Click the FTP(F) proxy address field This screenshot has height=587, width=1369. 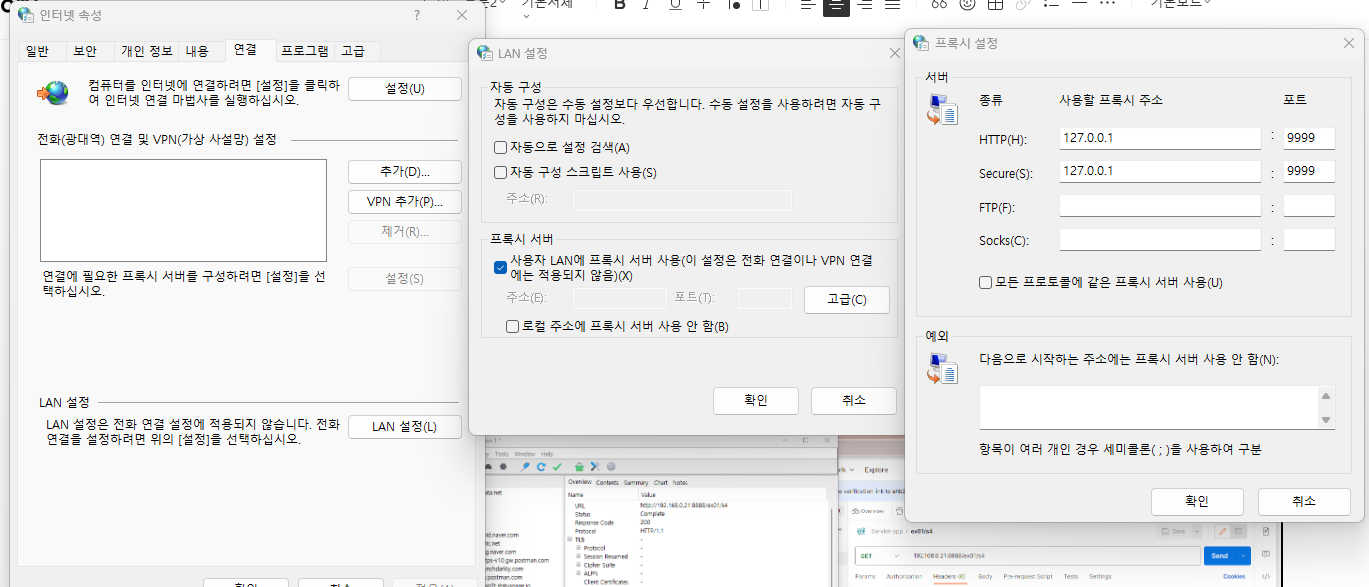1160,206
